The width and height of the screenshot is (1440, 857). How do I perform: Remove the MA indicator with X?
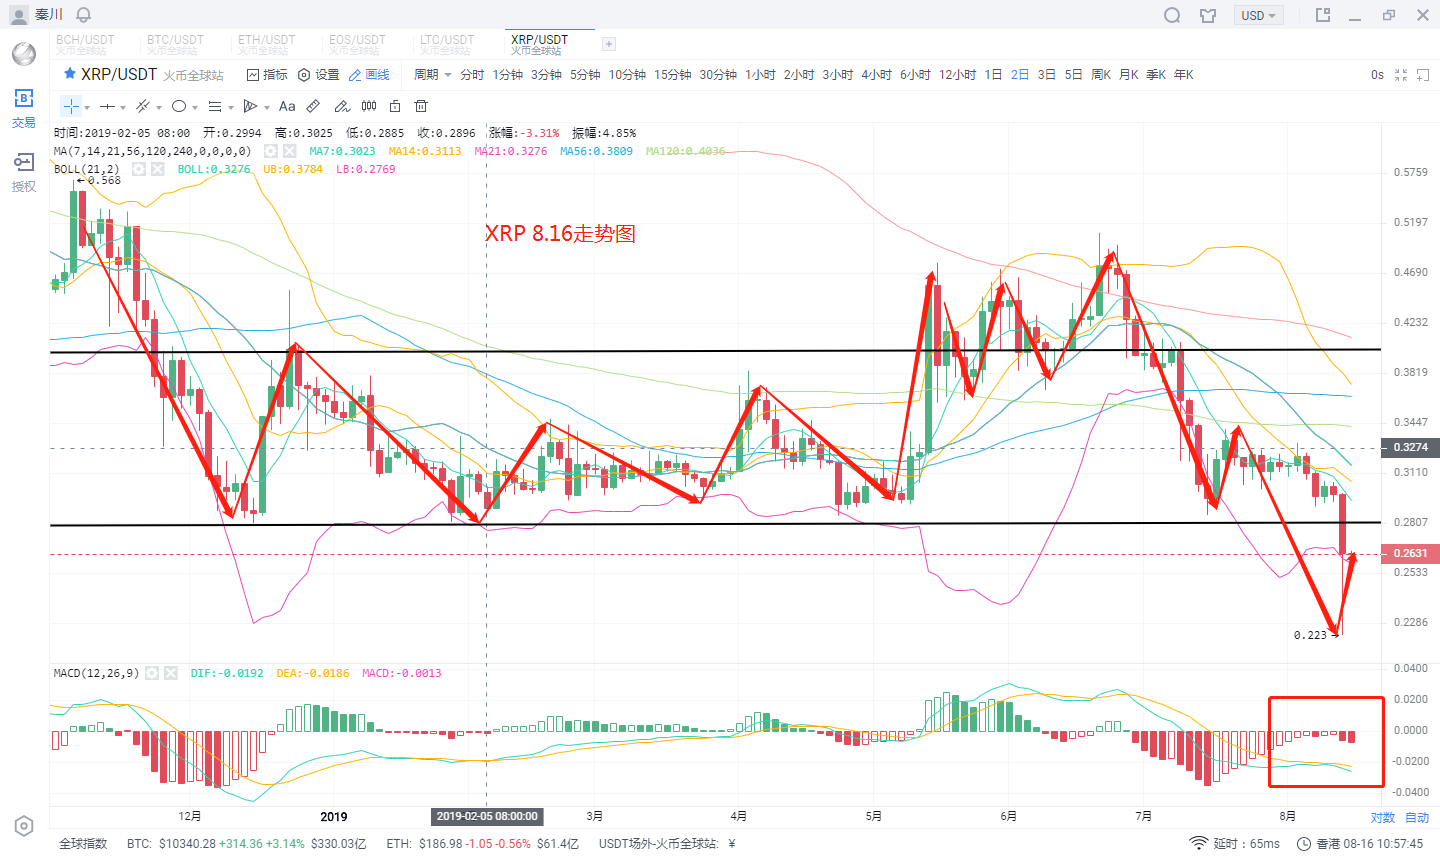pyautogui.click(x=289, y=151)
